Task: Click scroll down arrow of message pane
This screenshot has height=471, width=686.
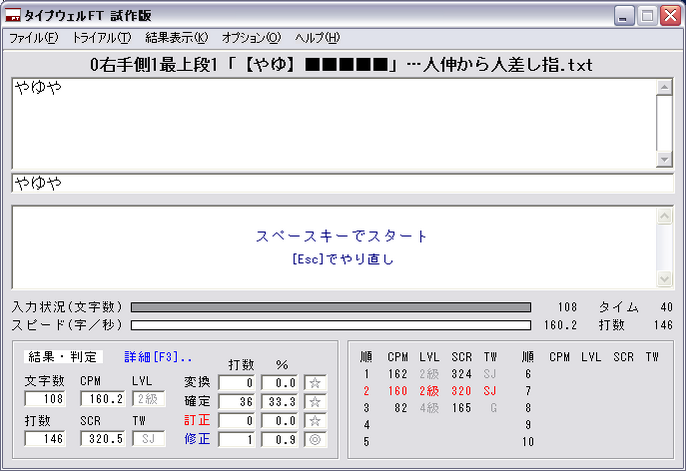Action: pyautogui.click(x=665, y=279)
